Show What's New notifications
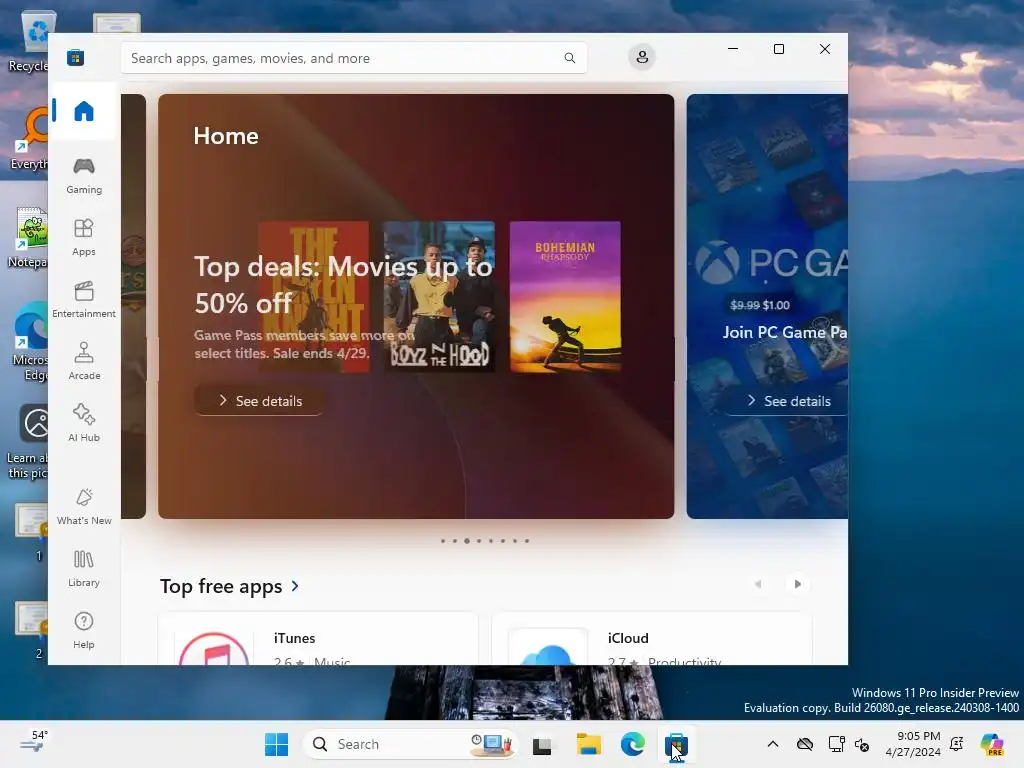Screen dimensions: 1024x768 [x=84, y=507]
